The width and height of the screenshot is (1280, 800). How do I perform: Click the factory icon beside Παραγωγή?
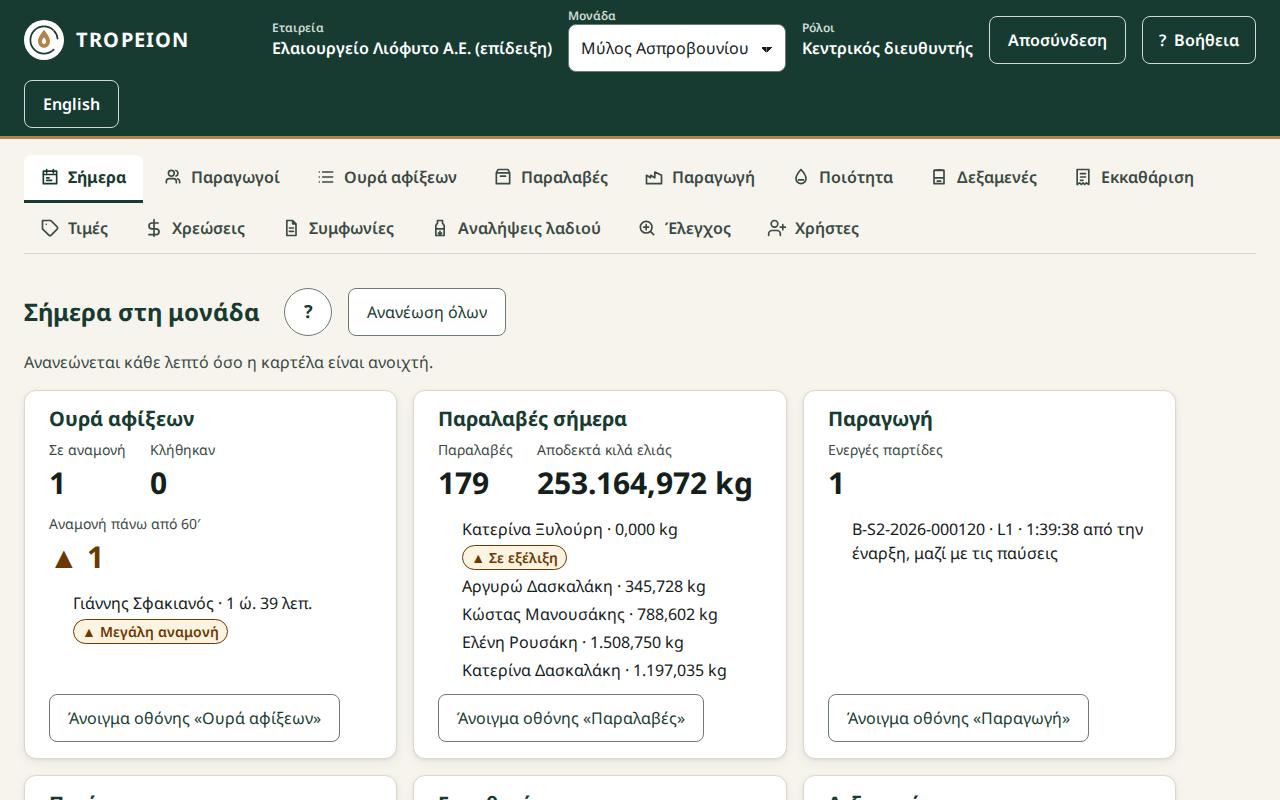pos(654,177)
